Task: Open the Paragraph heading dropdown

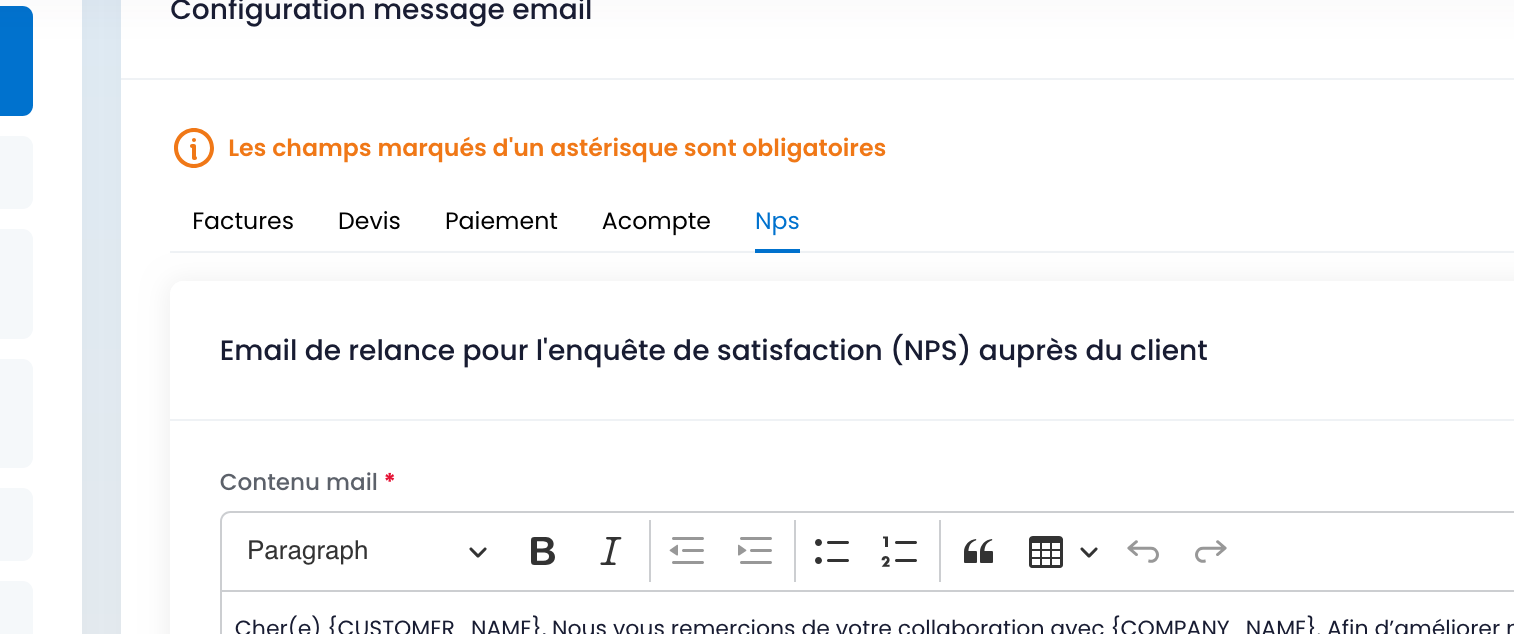Action: click(x=366, y=551)
